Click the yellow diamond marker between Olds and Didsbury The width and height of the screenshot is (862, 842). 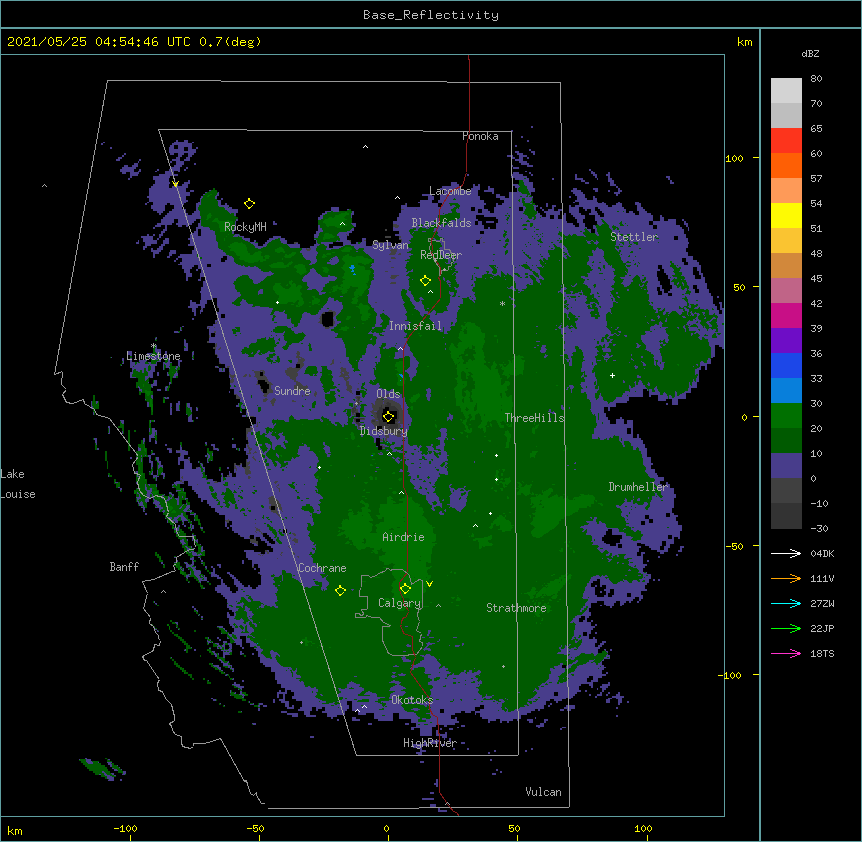388,416
